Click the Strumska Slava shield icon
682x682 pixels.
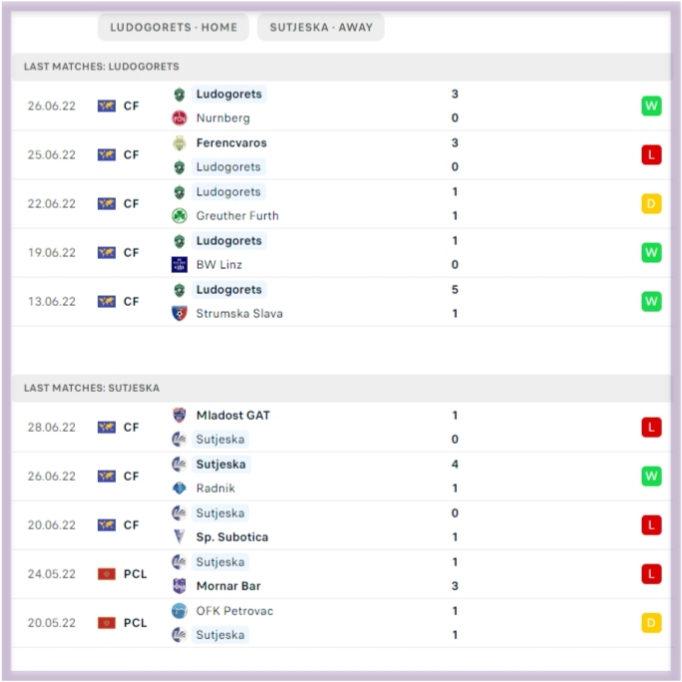coord(179,314)
